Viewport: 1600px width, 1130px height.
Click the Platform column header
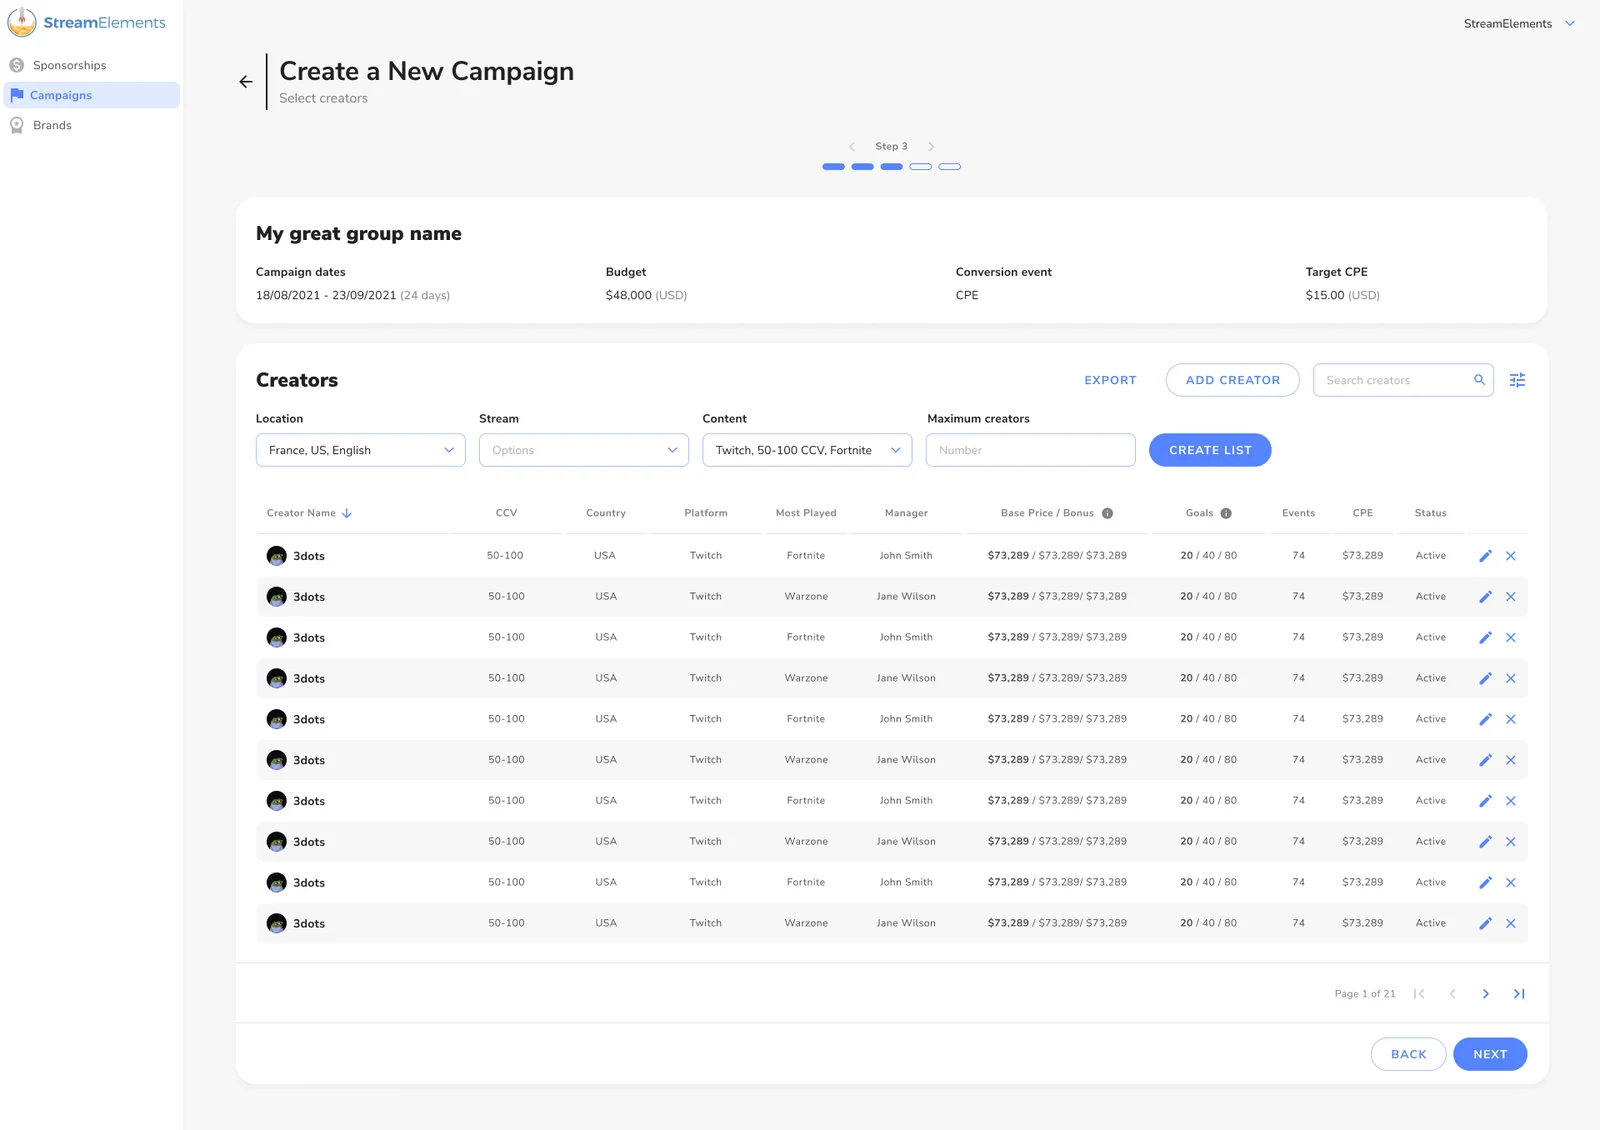(706, 513)
